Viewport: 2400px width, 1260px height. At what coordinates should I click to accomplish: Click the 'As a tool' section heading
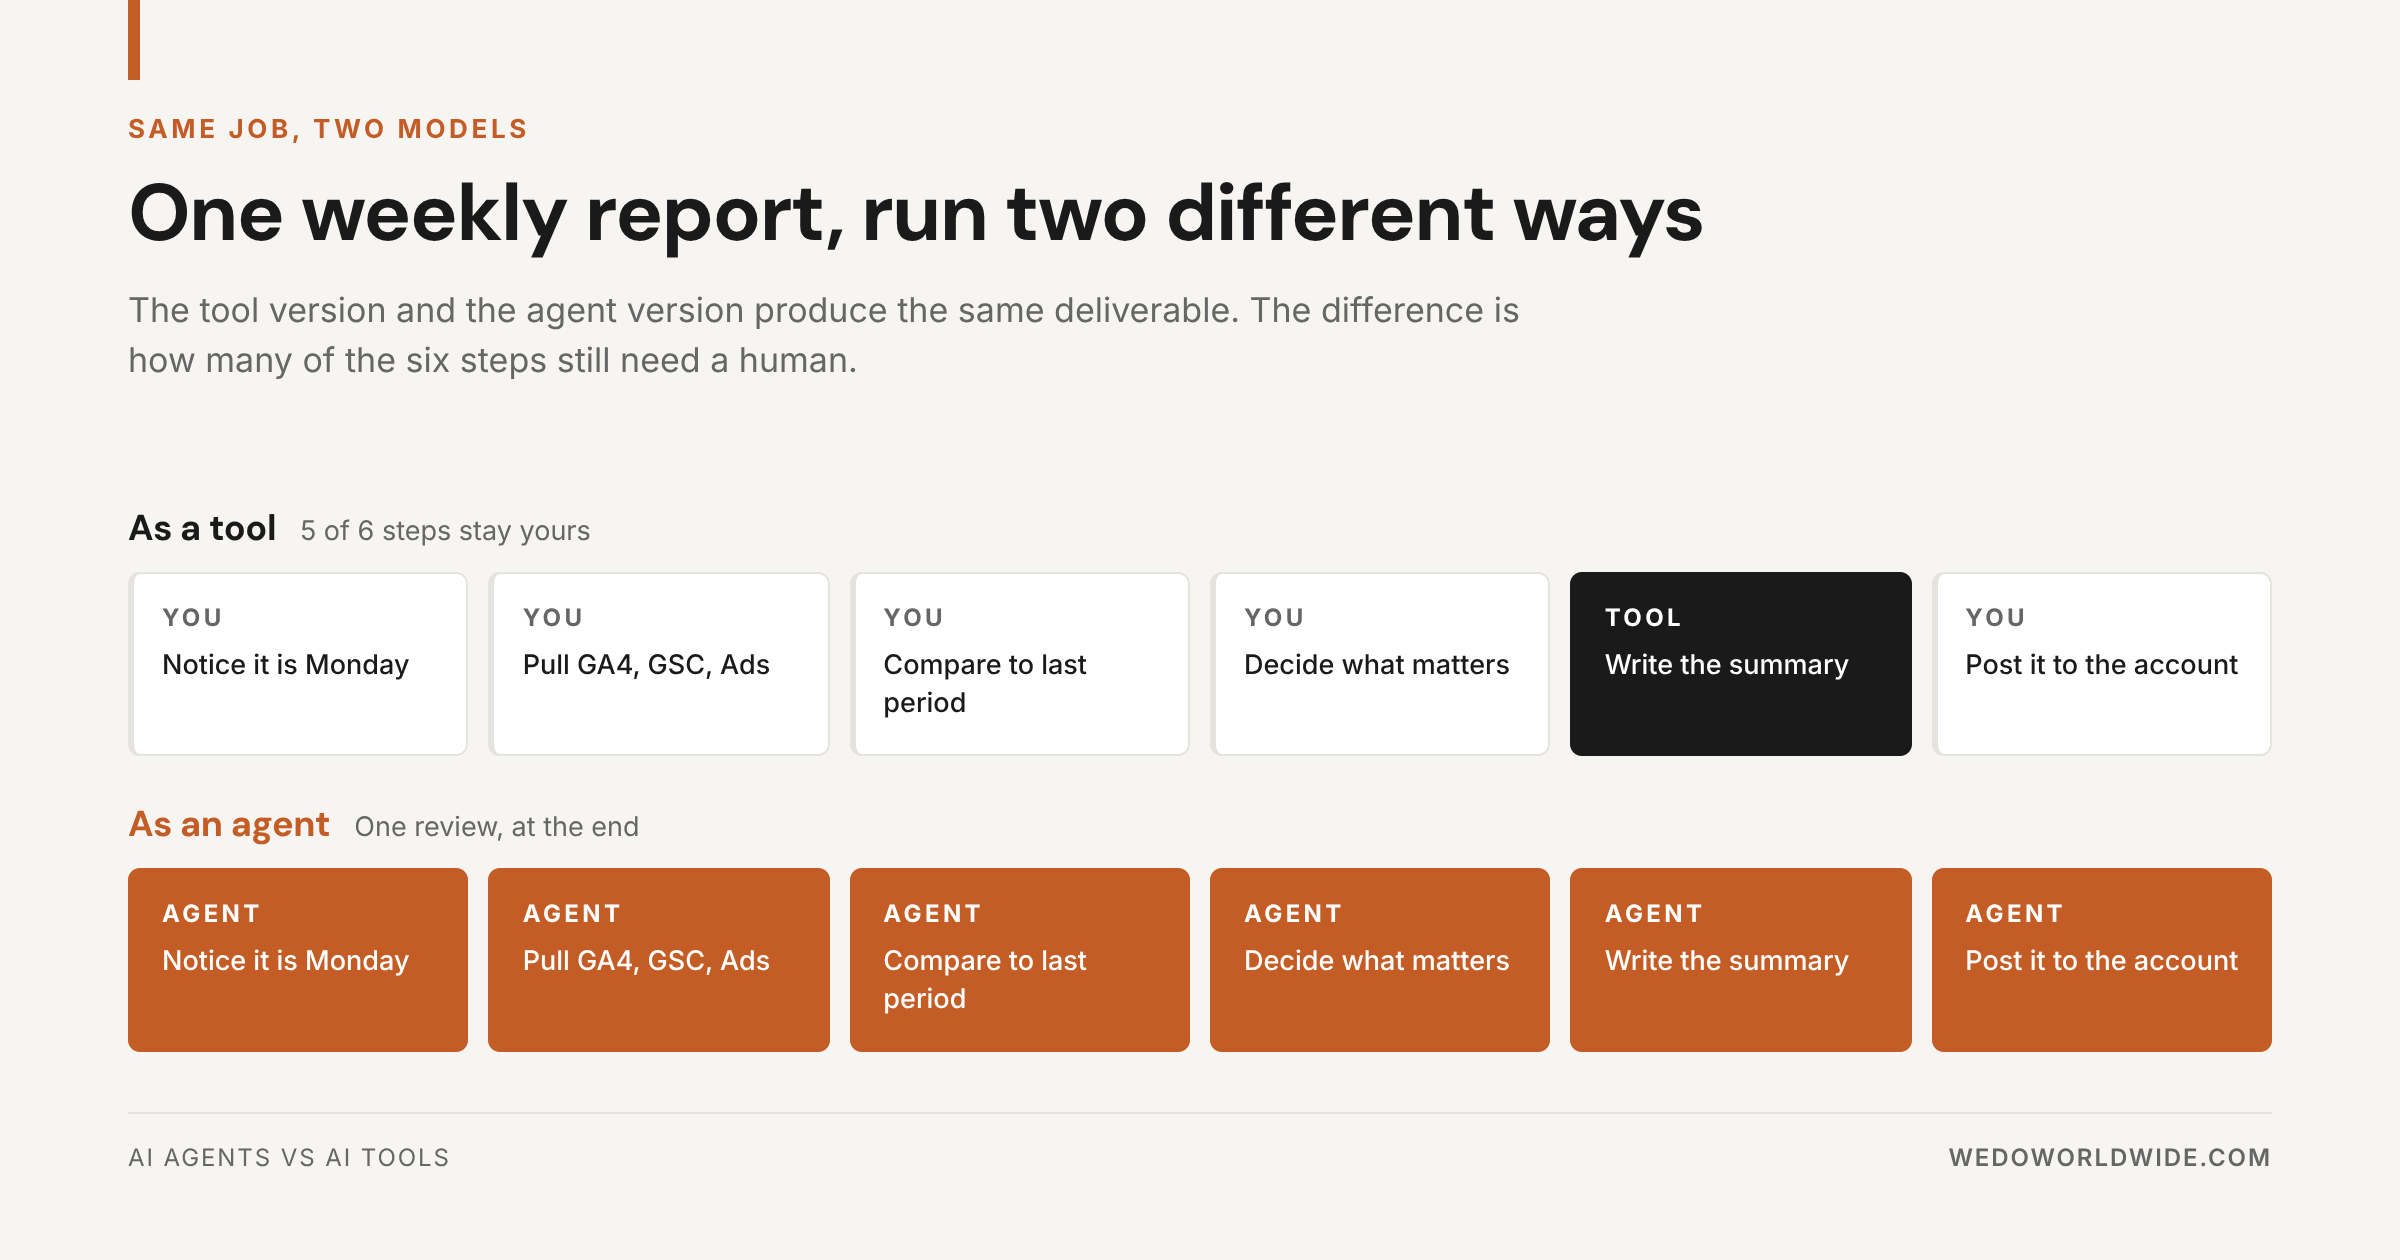click(202, 528)
